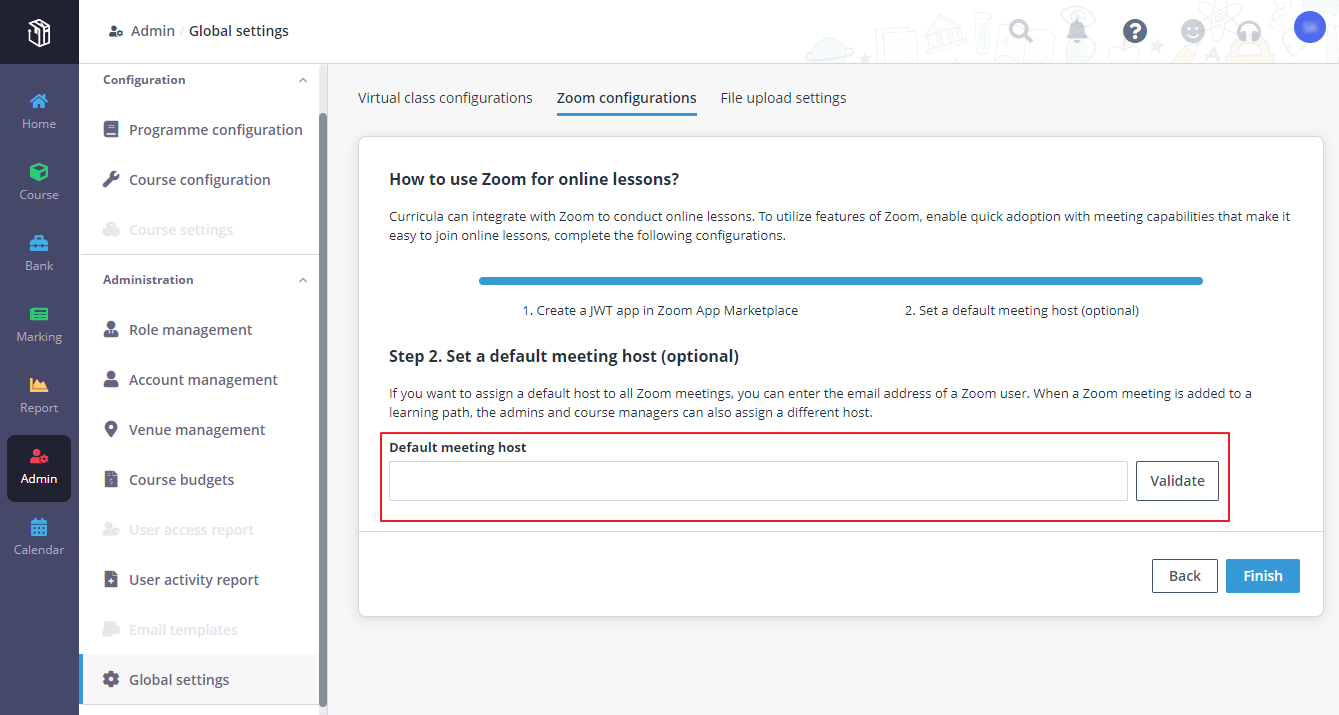Click the Global settings breadcrumb
1339x715 pixels.
(239, 31)
